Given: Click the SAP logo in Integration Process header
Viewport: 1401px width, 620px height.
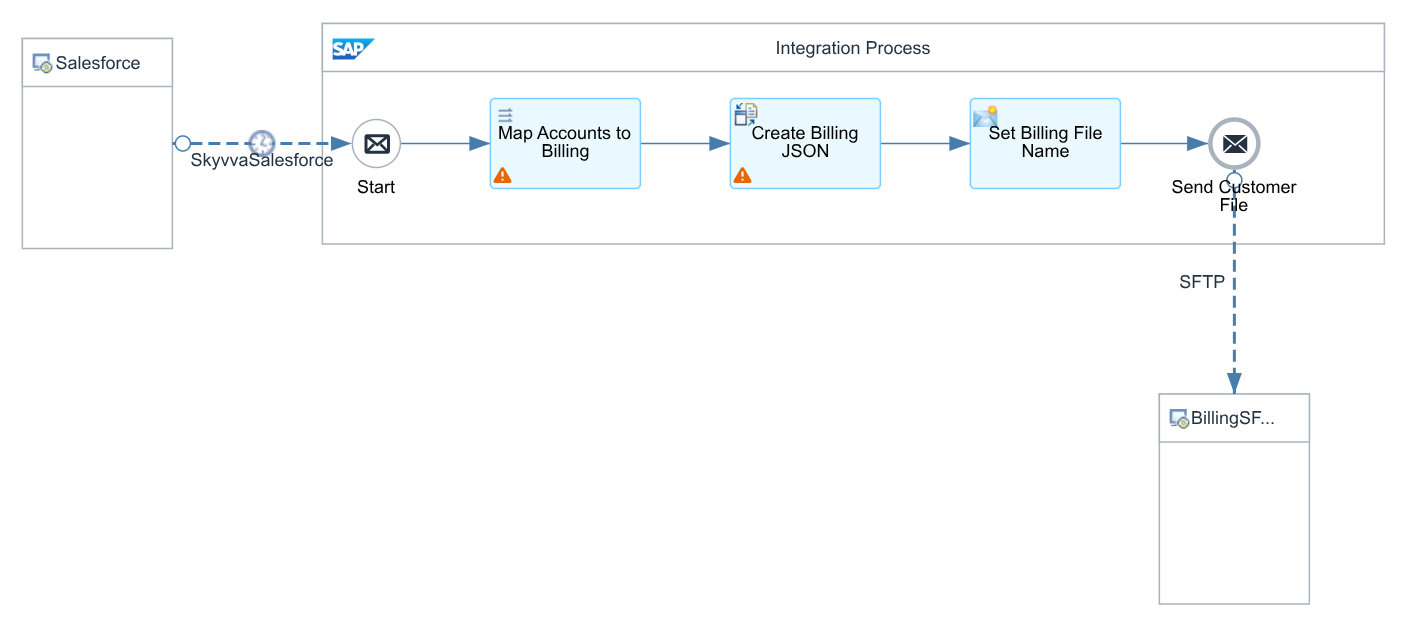Looking at the screenshot, I should (353, 49).
